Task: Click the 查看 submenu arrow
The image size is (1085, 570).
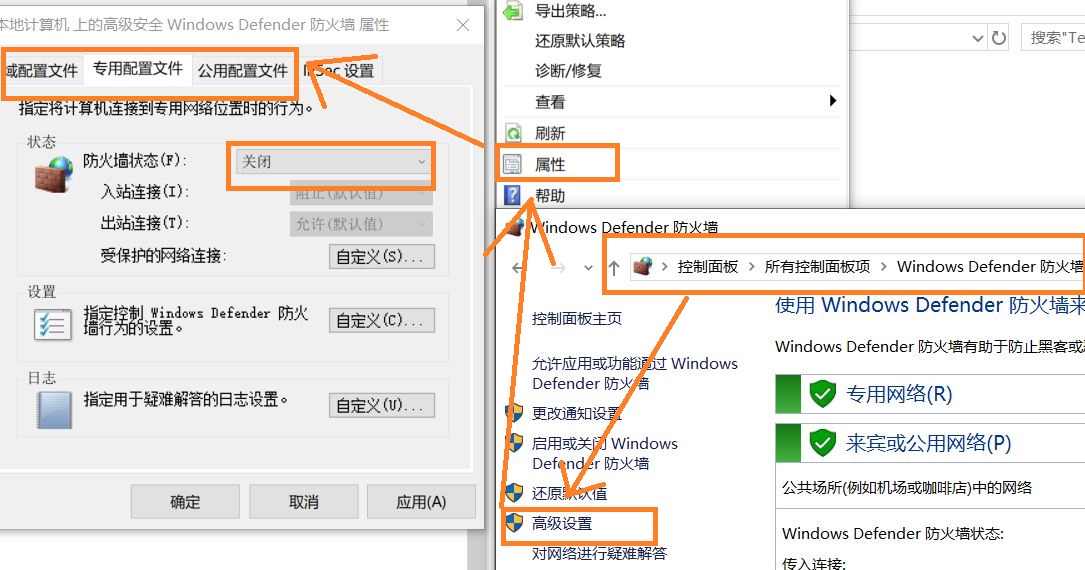Action: 832,101
